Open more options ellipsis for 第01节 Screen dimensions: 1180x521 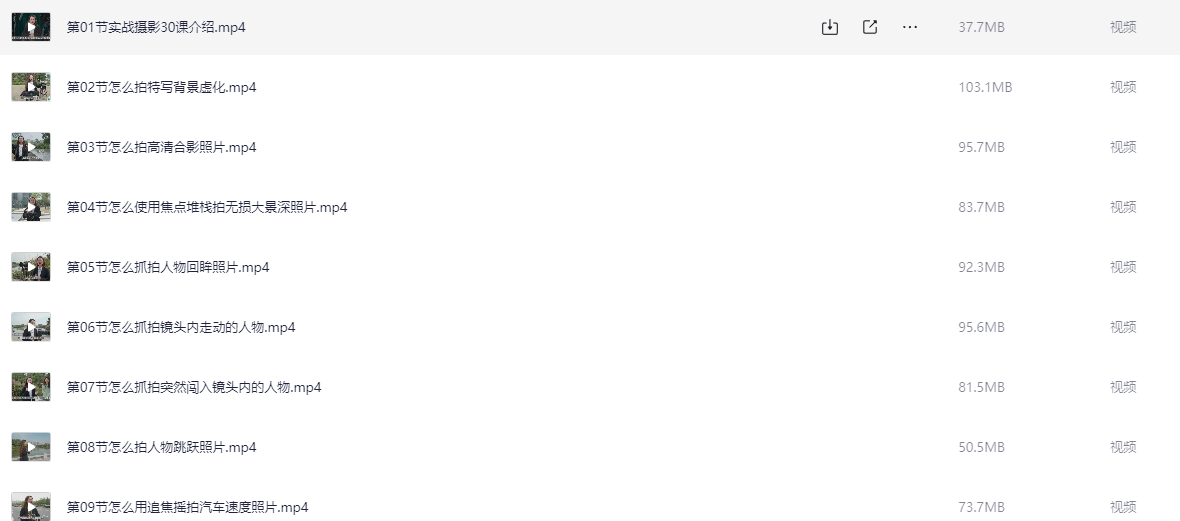910,27
